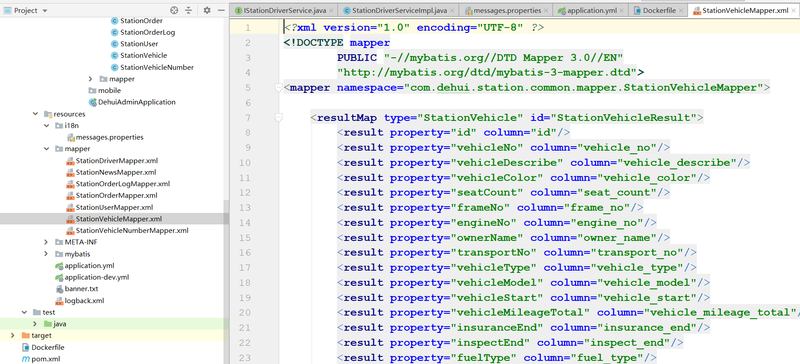
Task: Fold the mapper tag at line 5
Action: pos(278,88)
